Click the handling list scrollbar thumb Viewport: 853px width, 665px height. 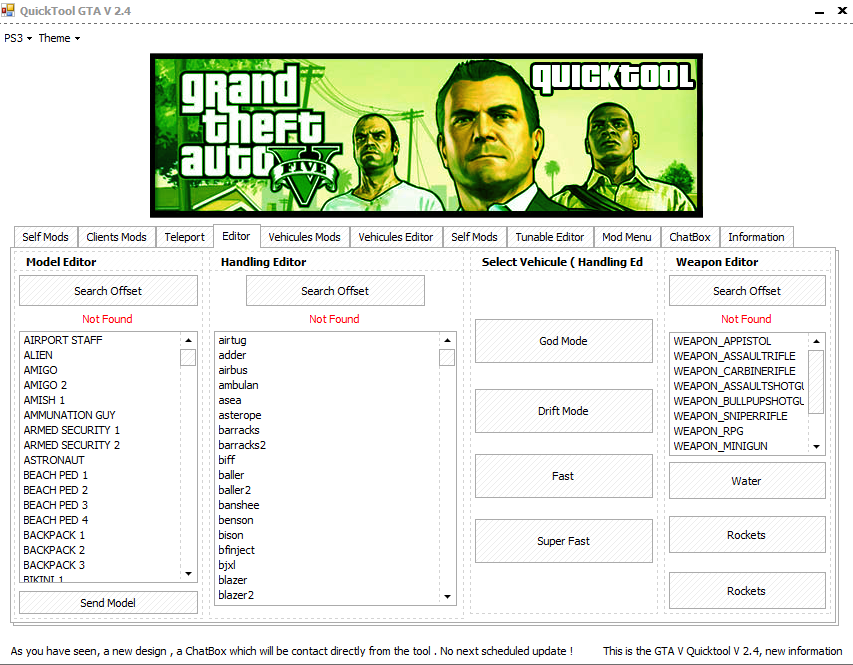tap(447, 358)
